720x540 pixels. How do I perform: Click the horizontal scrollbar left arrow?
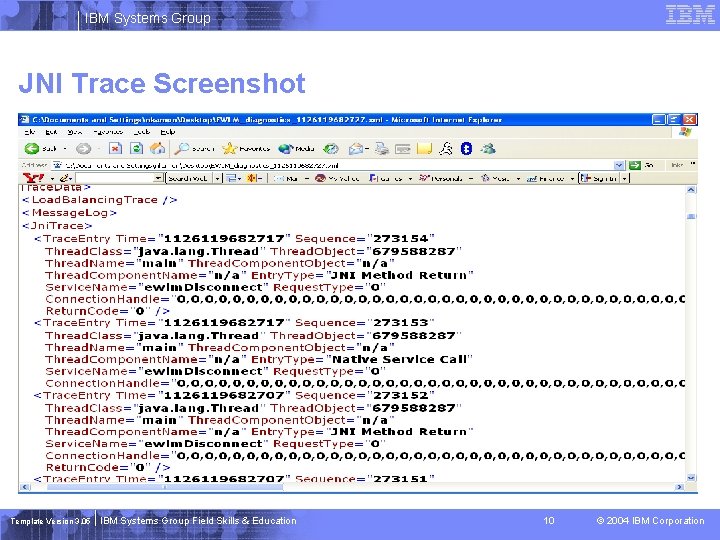(25, 487)
